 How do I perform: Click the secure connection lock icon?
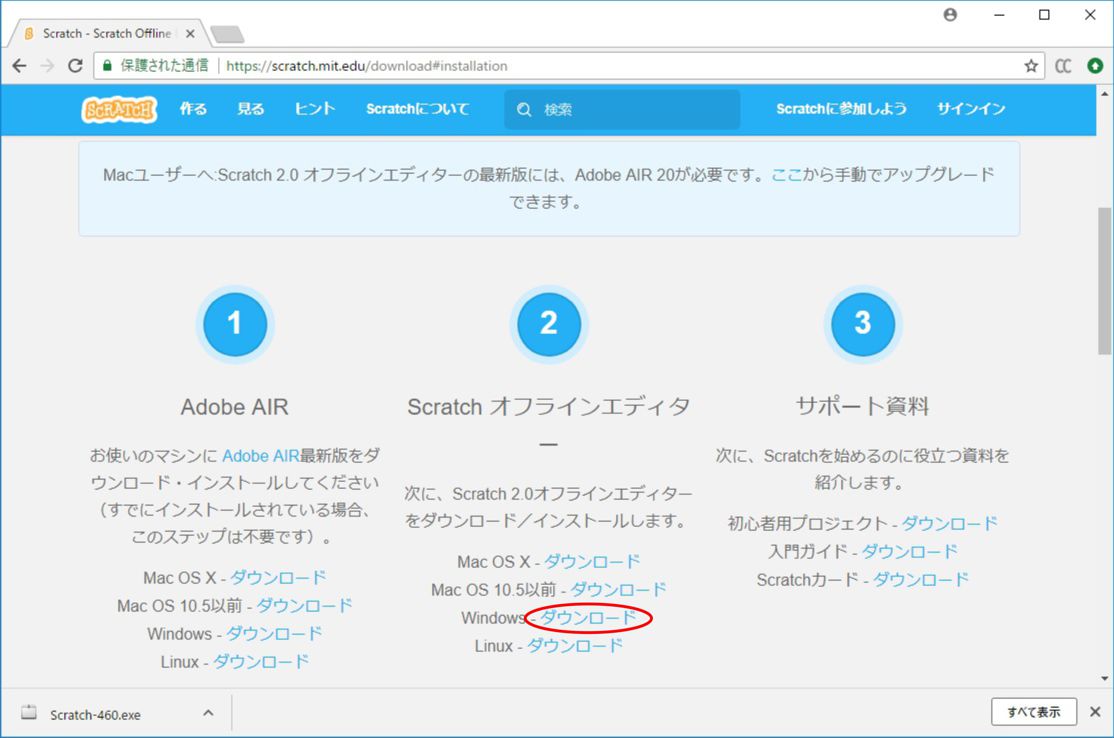click(x=107, y=66)
